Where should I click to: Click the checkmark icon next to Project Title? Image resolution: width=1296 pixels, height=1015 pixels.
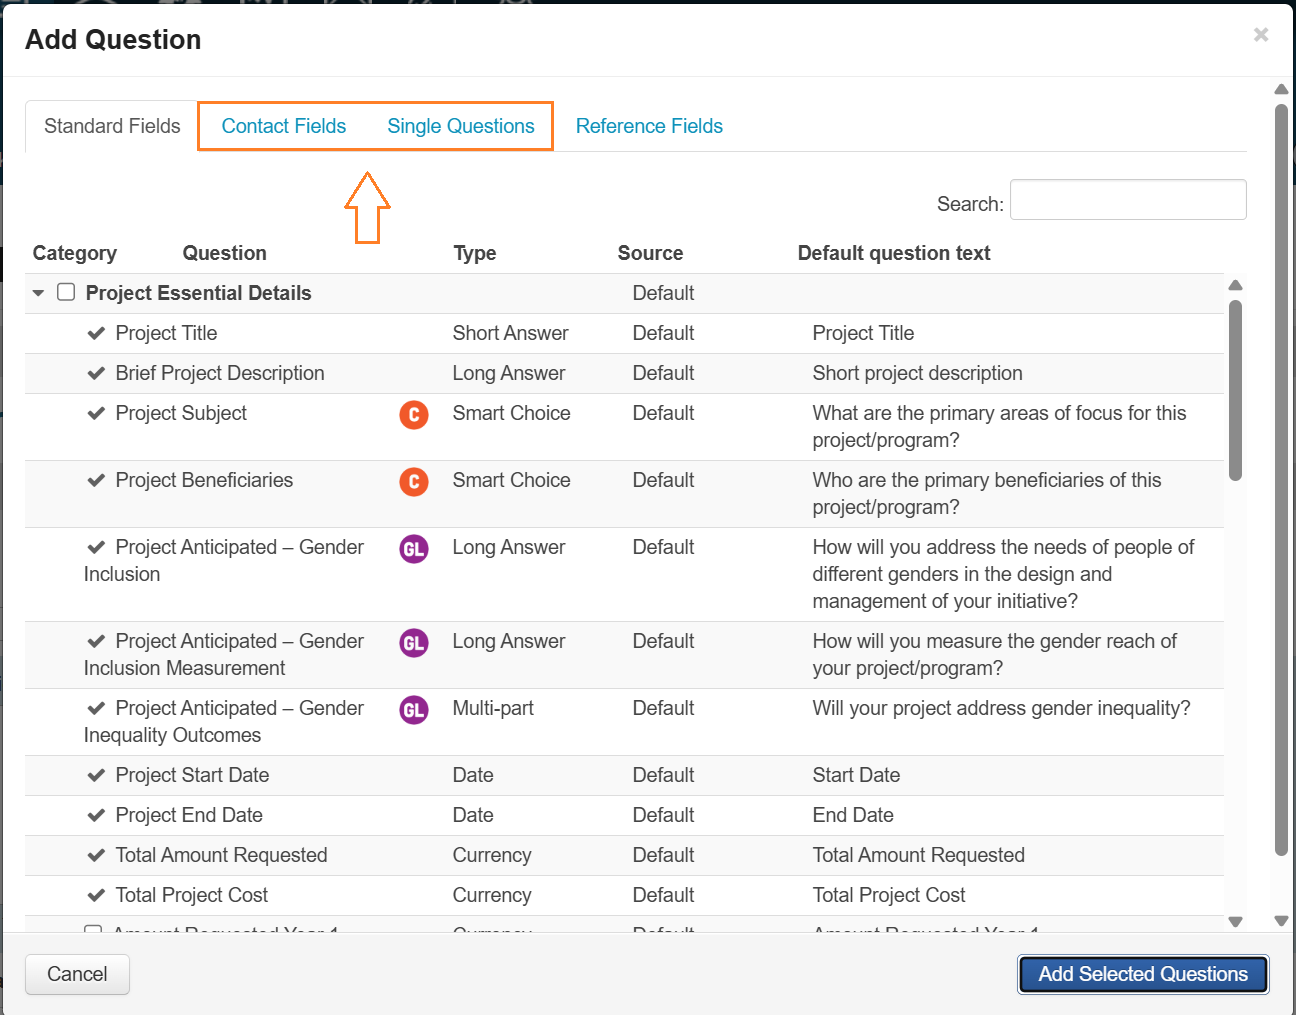tap(96, 333)
